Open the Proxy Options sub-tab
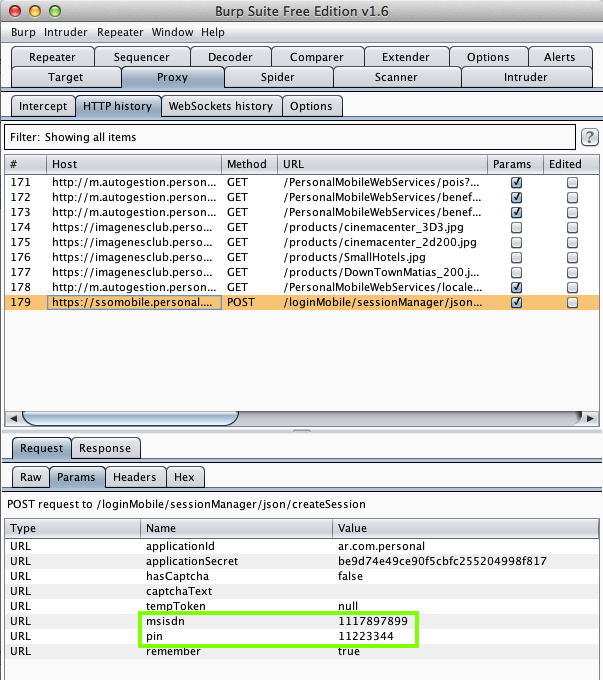This screenshot has width=603, height=680. coord(311,106)
